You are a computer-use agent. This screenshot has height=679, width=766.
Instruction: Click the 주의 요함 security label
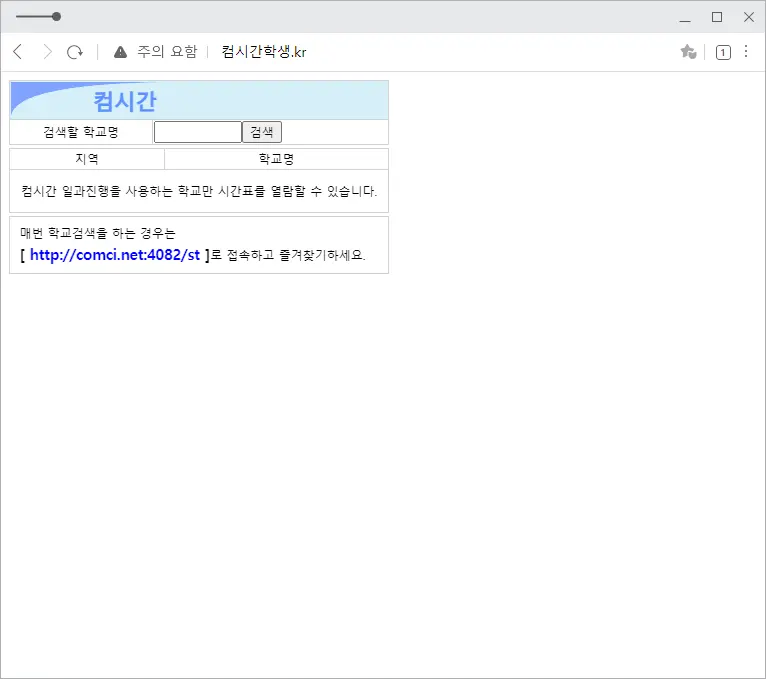tap(167, 52)
